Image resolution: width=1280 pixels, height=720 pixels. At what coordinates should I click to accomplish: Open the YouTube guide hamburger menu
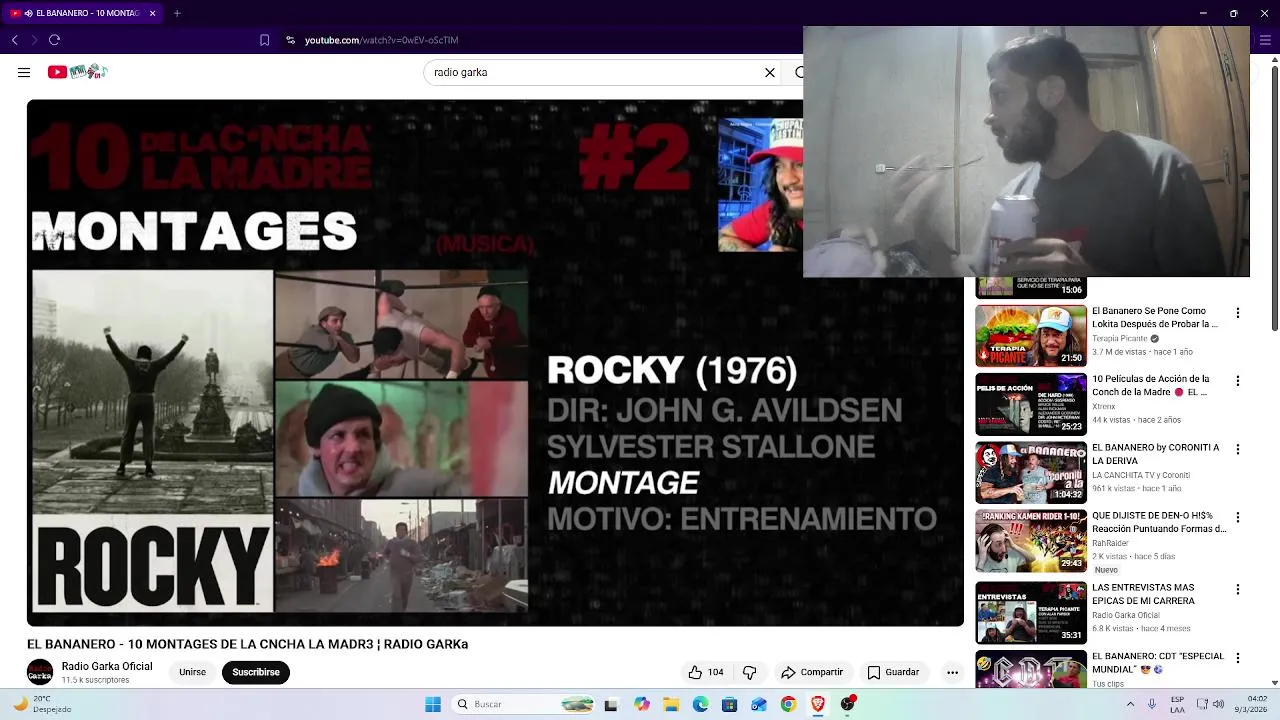(24, 72)
